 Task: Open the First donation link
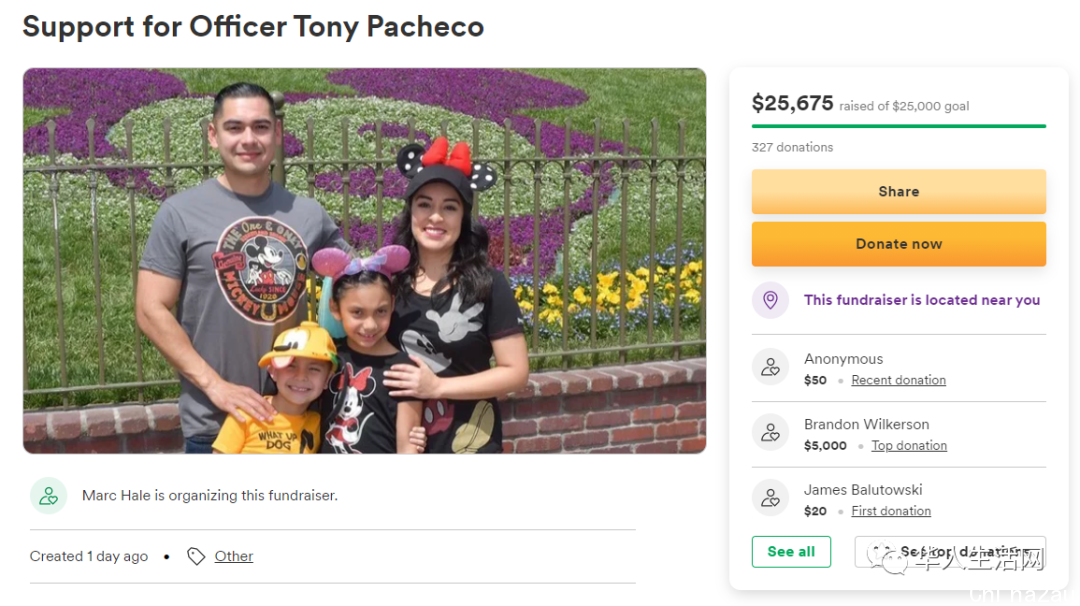click(x=891, y=511)
